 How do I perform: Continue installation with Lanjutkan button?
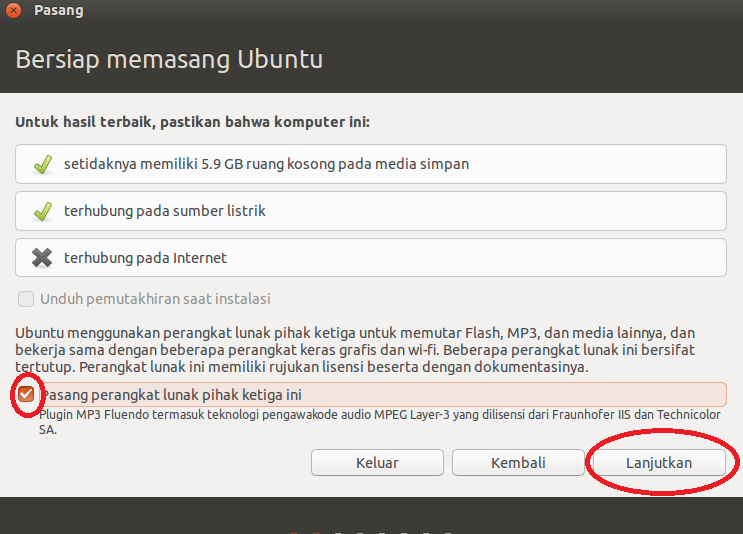pyautogui.click(x=659, y=462)
